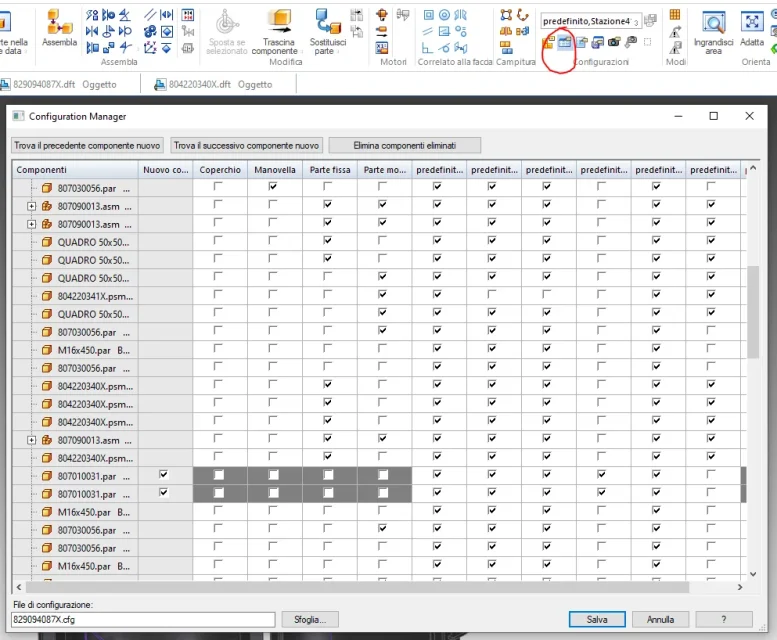777x640 pixels.
Task: Click the nested squares icon in Correlato alla faccia
Action: click(429, 15)
